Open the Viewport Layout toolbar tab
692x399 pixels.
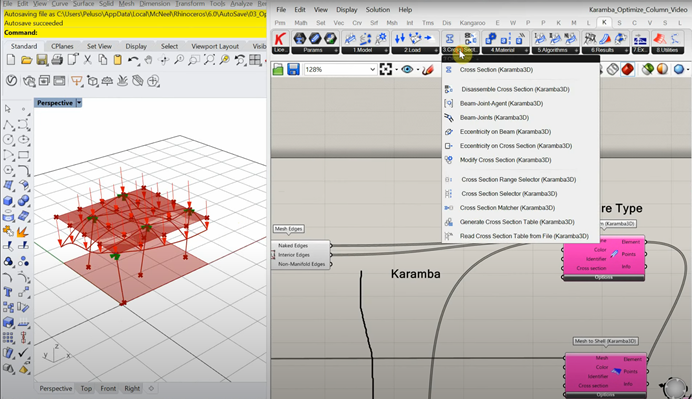[215, 46]
